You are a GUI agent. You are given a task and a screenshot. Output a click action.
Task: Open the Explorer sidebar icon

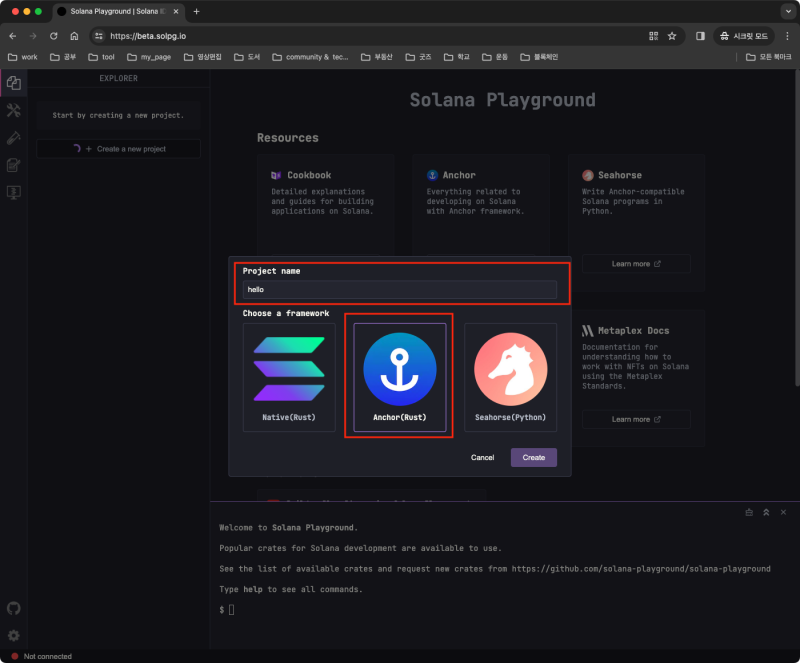pyautogui.click(x=14, y=83)
